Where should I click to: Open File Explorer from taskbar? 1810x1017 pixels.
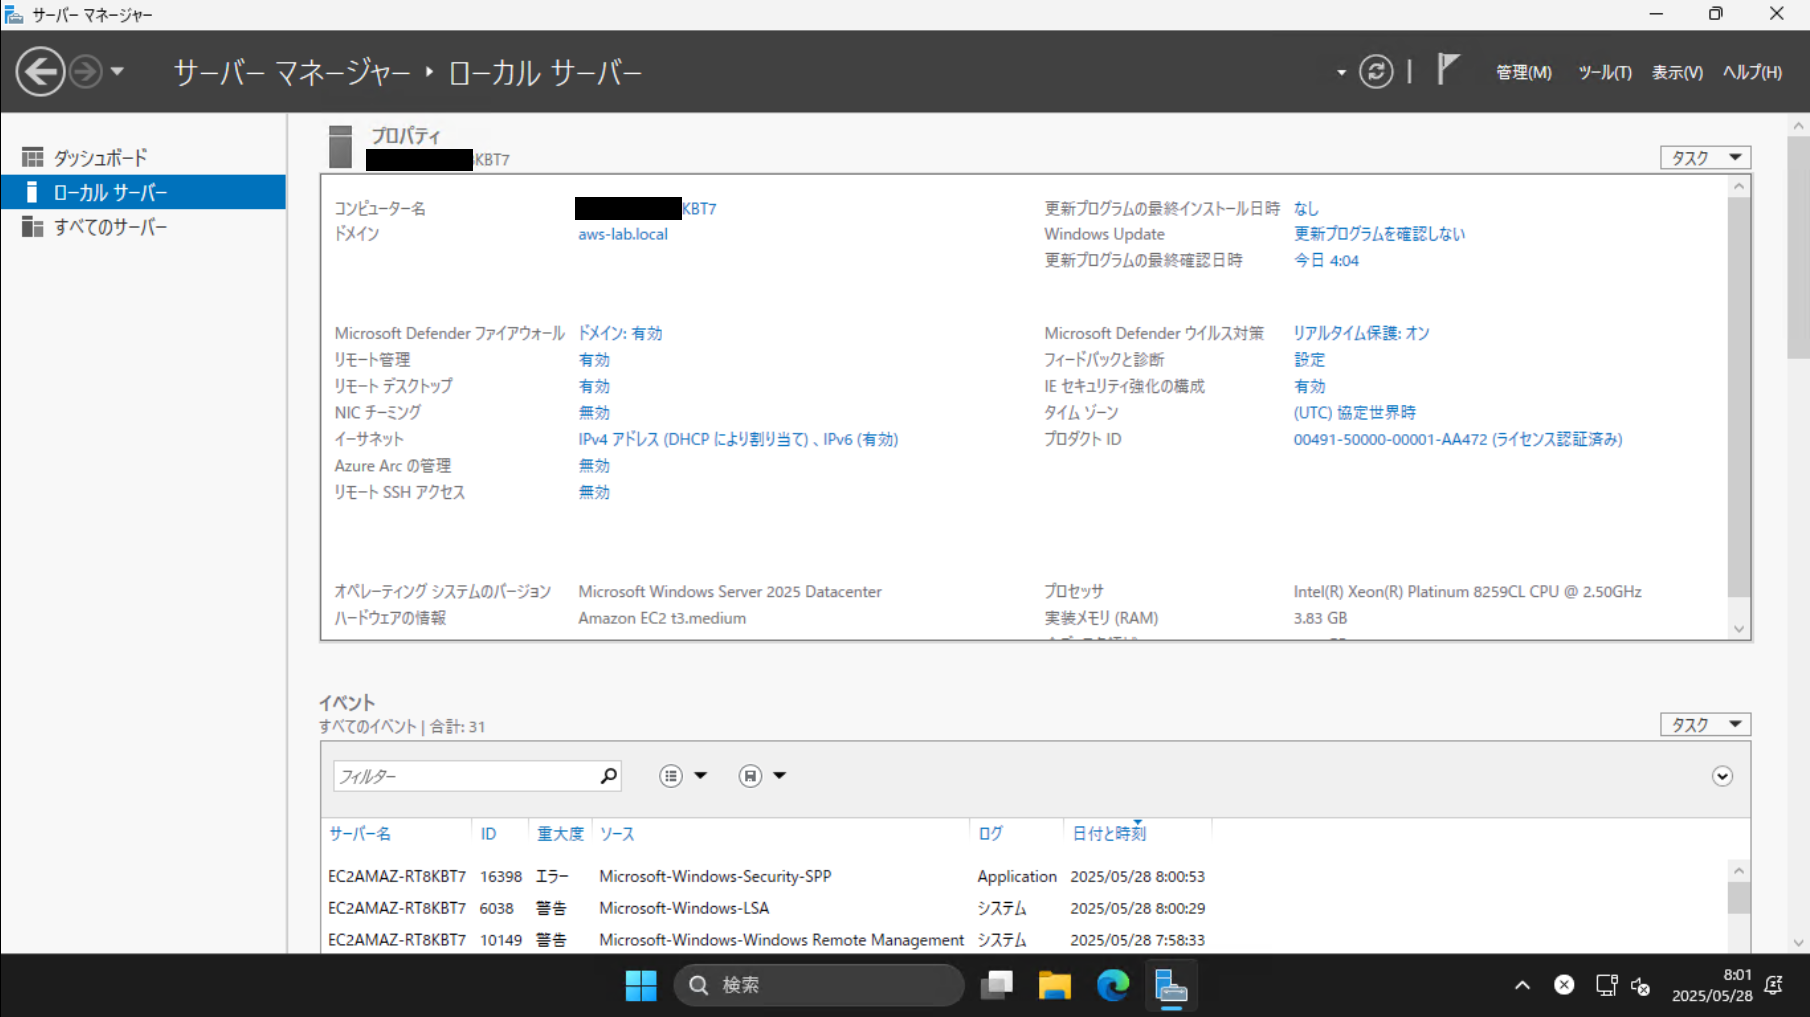pos(1055,986)
